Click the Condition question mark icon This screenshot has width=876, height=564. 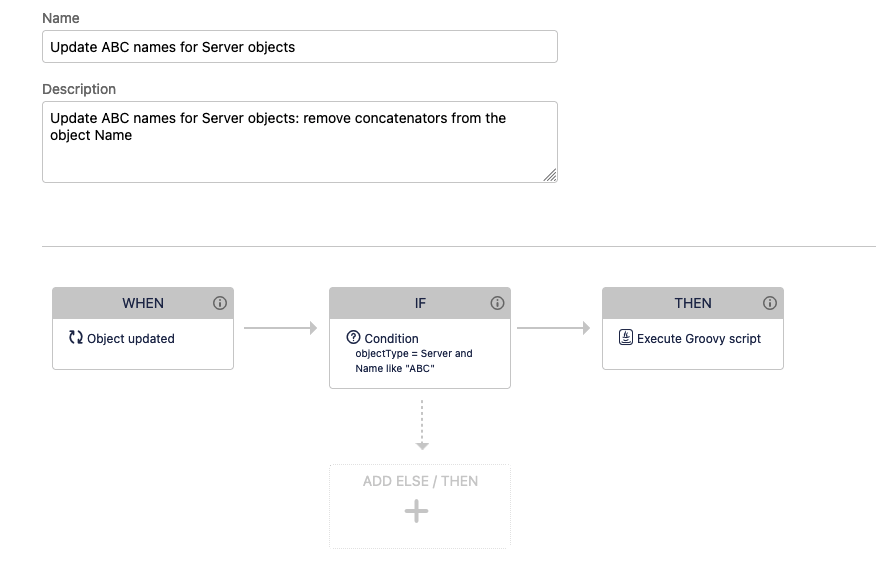click(353, 337)
